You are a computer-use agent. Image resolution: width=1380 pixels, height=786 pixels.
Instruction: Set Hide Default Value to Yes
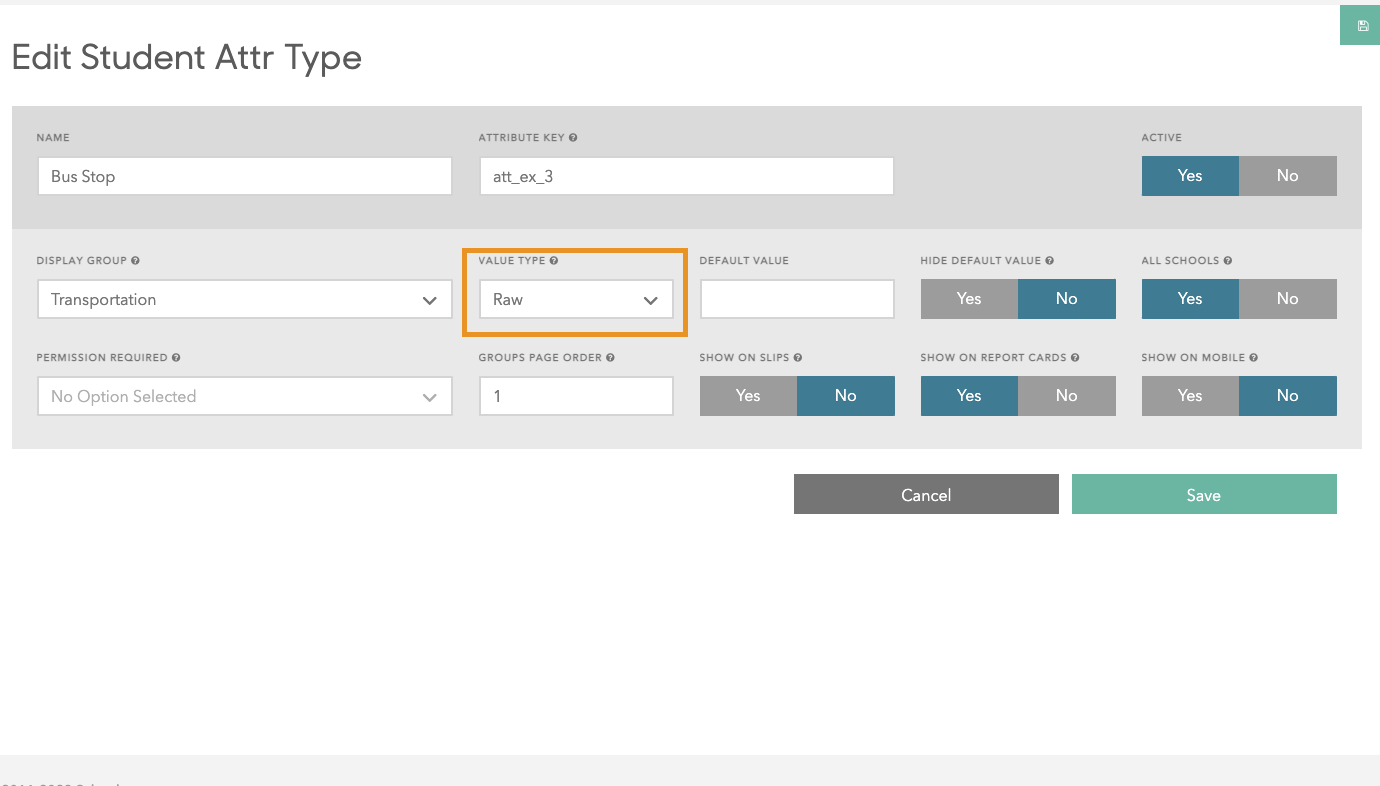pyautogui.click(x=969, y=299)
